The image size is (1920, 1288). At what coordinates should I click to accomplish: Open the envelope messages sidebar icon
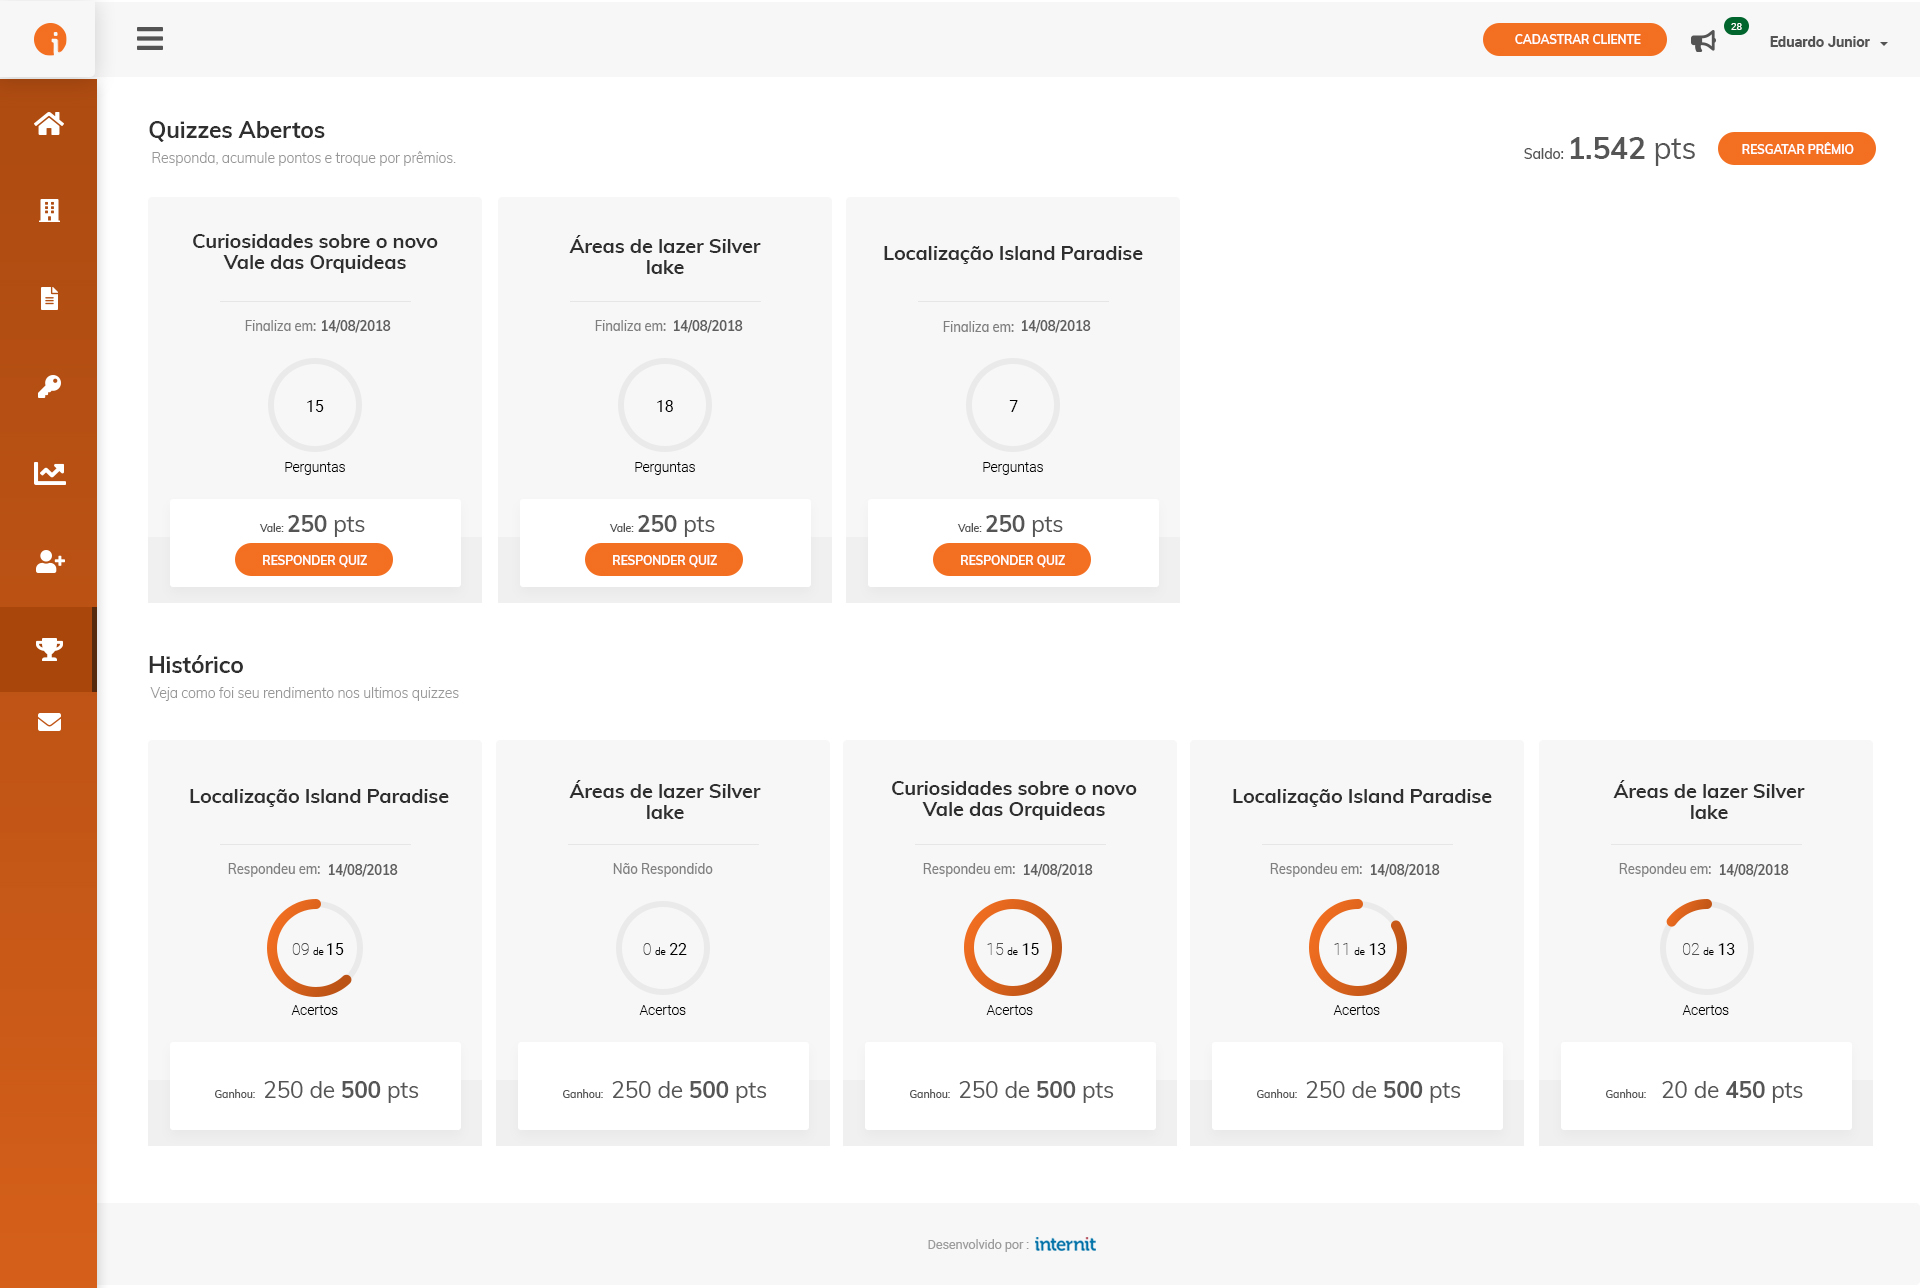point(49,722)
